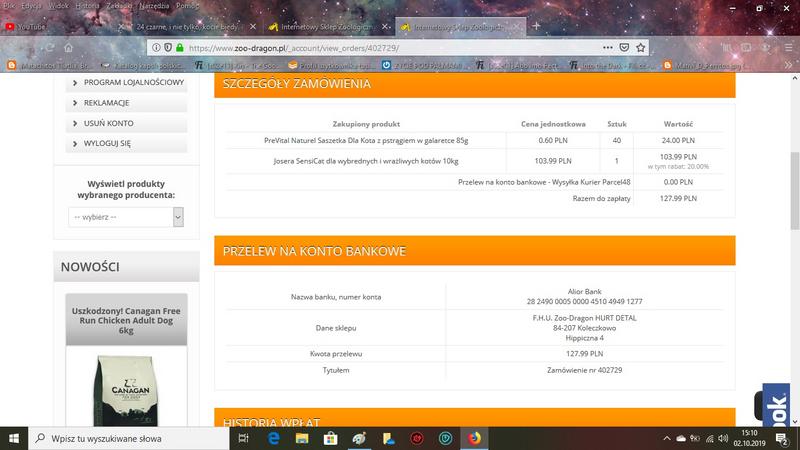The width and height of the screenshot is (800, 450).
Task: Open the Widok menu
Action: click(58, 6)
